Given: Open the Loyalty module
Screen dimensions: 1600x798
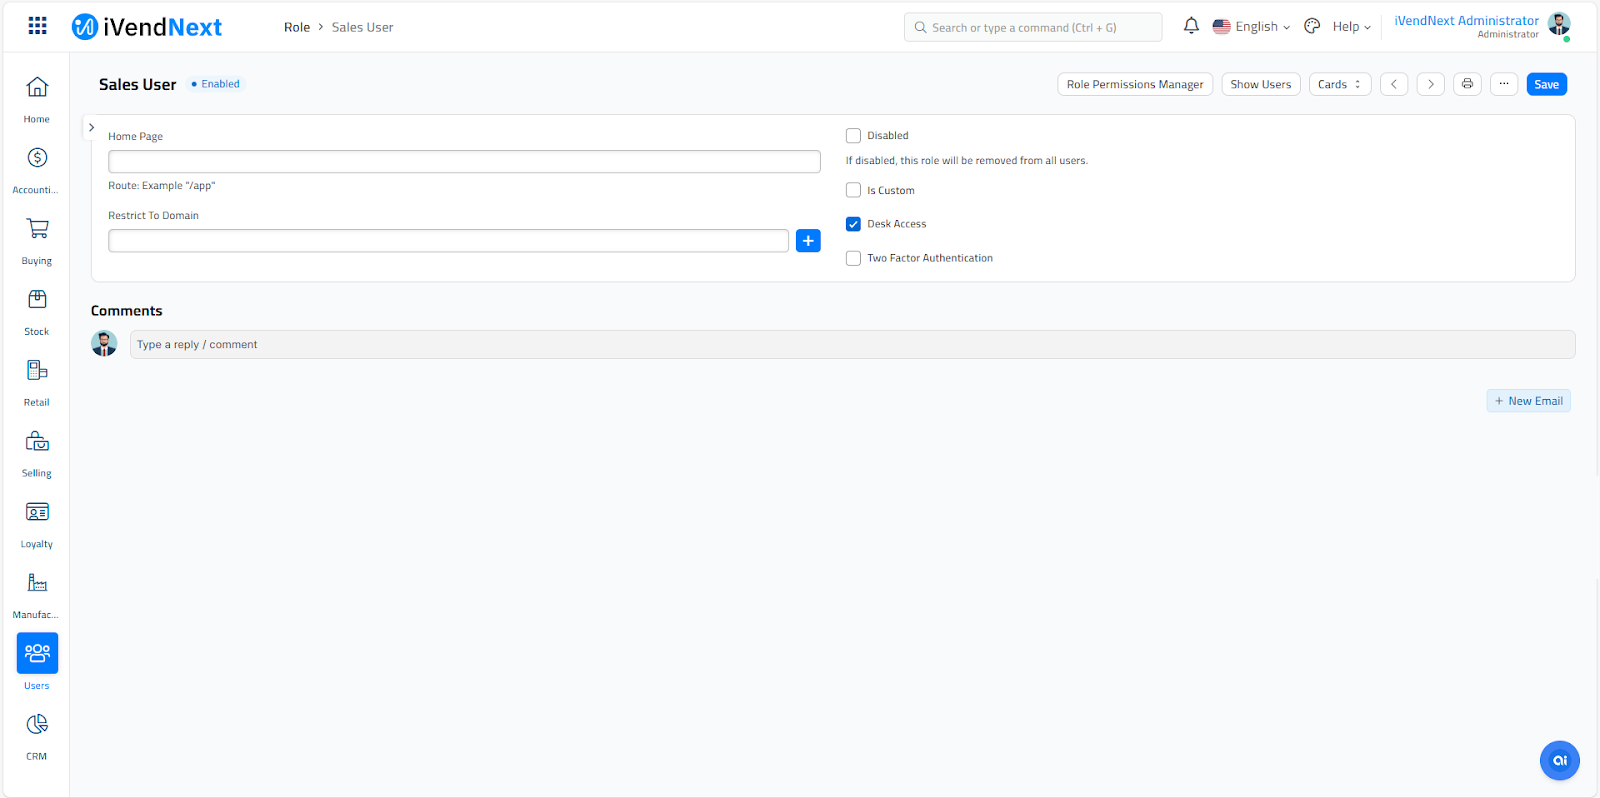Looking at the screenshot, I should point(37,513).
